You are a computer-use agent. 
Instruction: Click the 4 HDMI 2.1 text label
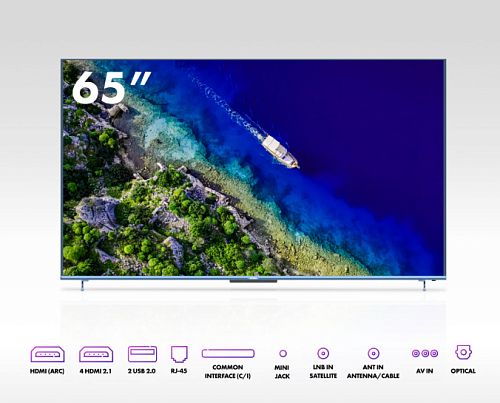pyautogui.click(x=96, y=371)
